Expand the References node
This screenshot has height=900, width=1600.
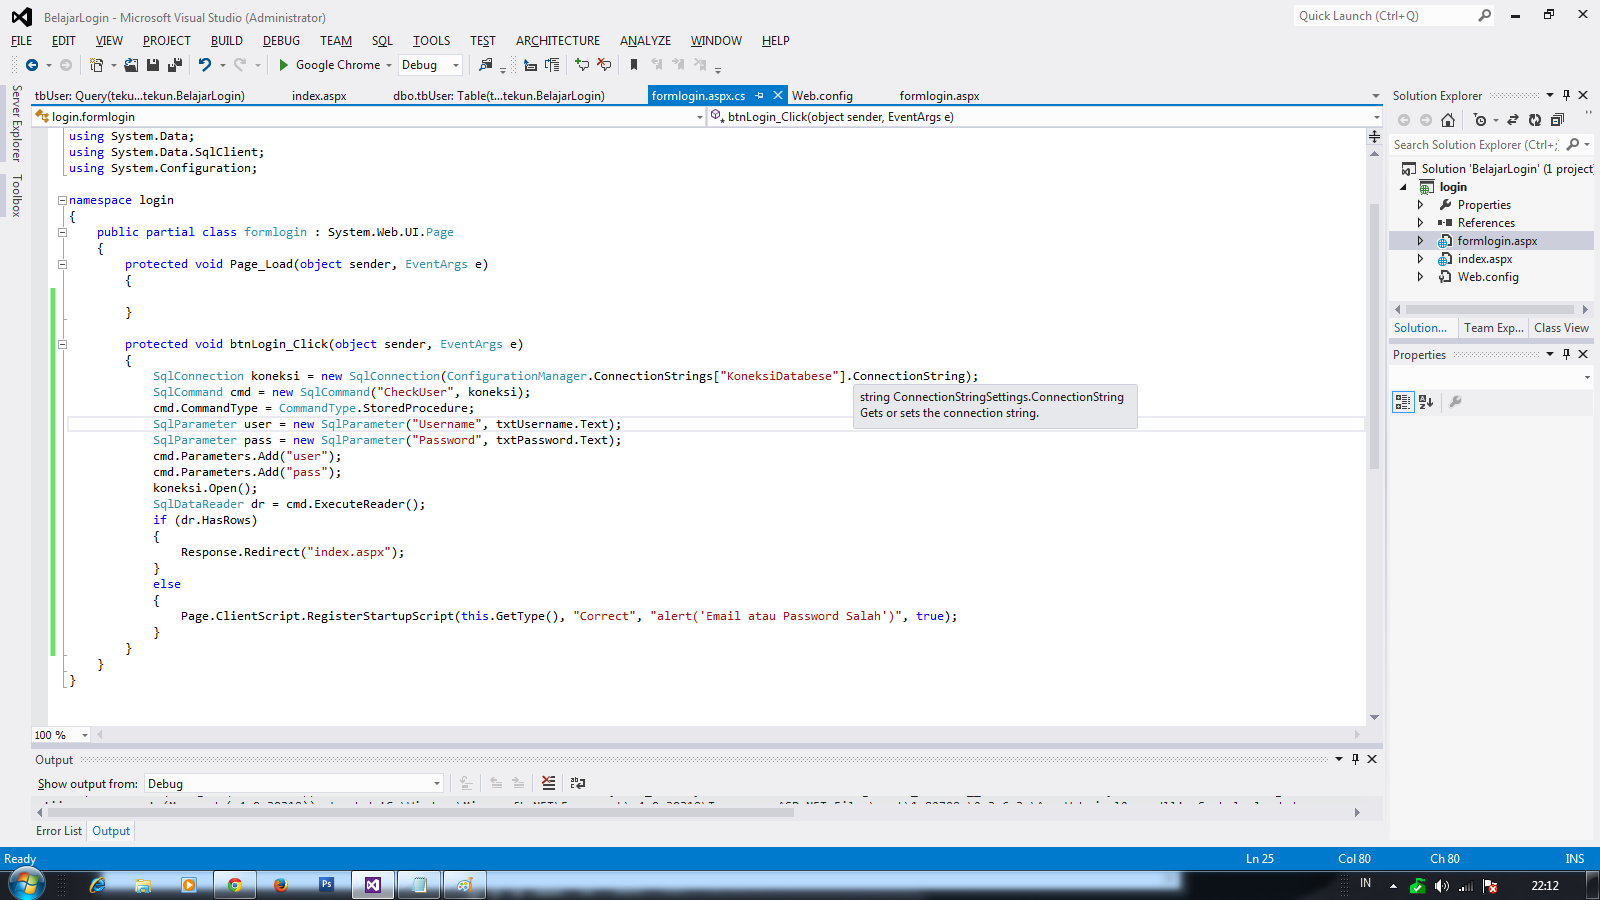tap(1421, 222)
